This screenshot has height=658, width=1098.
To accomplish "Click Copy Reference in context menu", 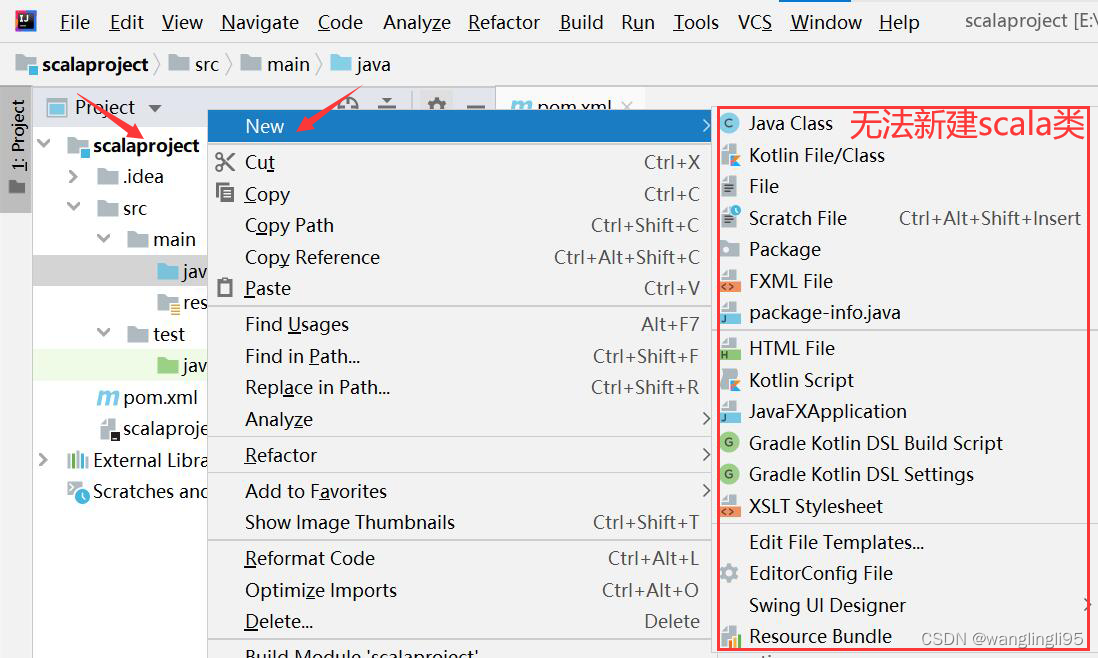I will [x=459, y=257].
